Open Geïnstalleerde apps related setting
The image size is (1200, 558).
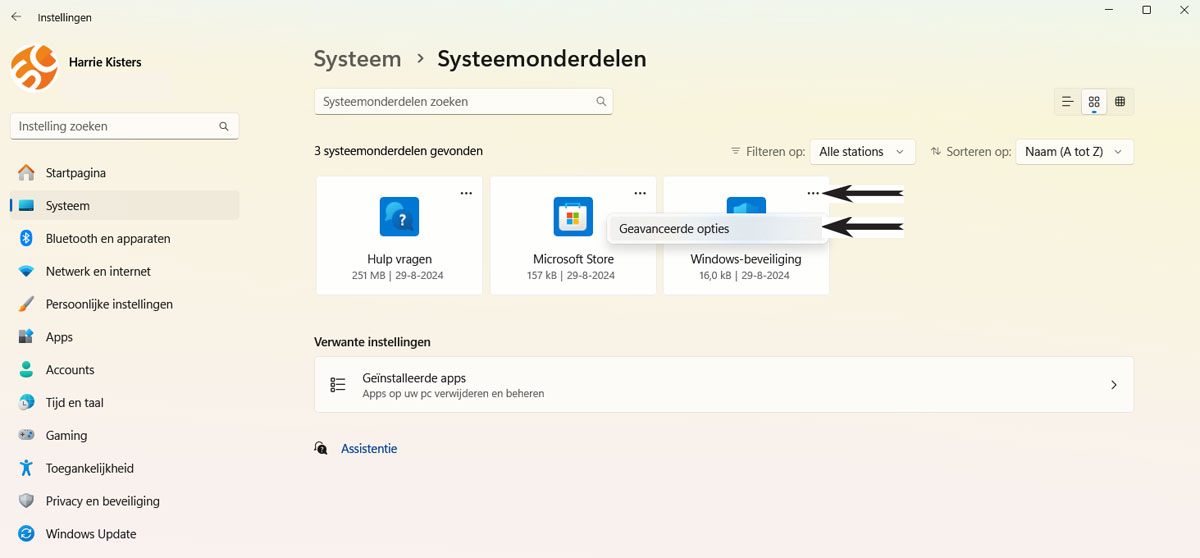[724, 385]
